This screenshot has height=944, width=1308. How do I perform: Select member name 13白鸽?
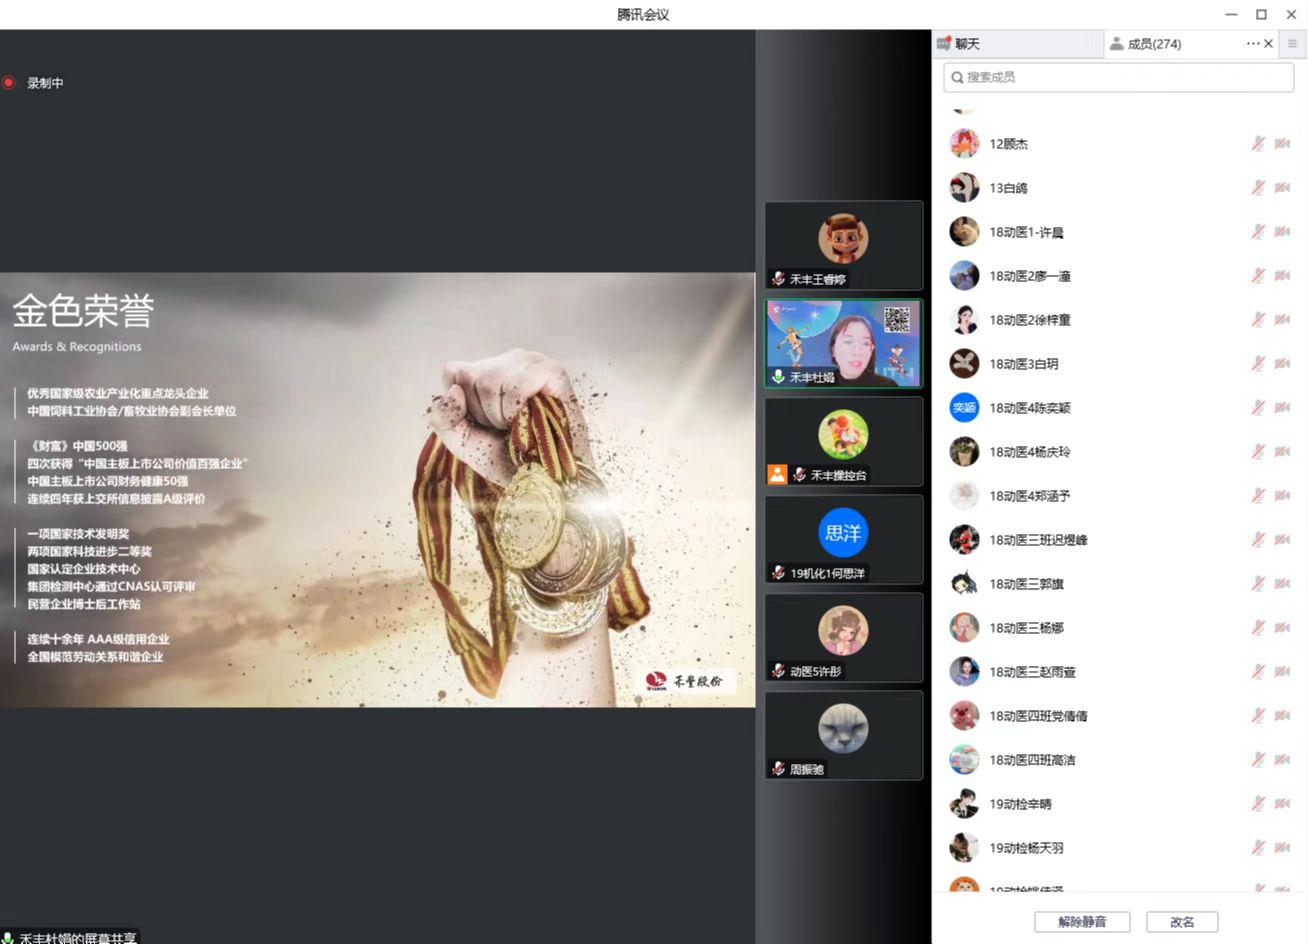coord(1008,188)
